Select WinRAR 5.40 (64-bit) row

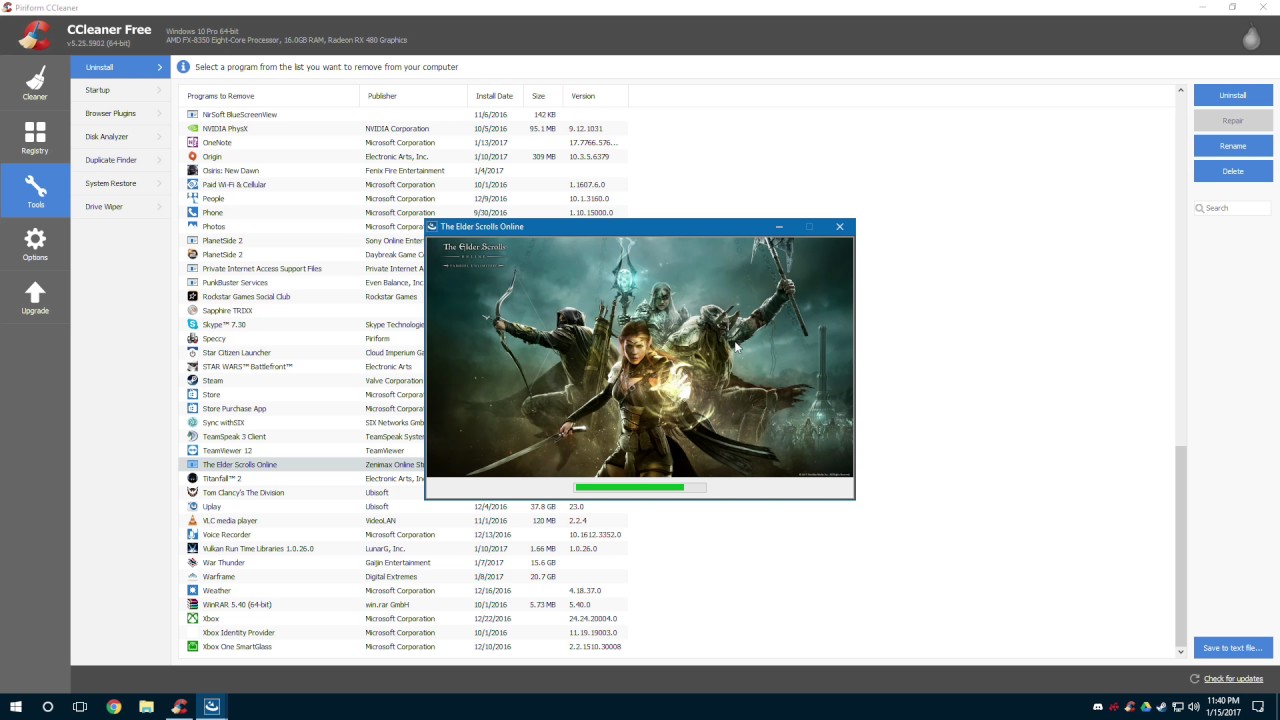coord(403,604)
